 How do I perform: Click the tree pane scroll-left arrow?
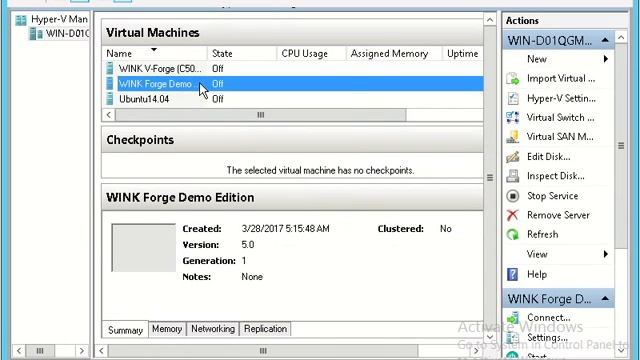(19, 351)
